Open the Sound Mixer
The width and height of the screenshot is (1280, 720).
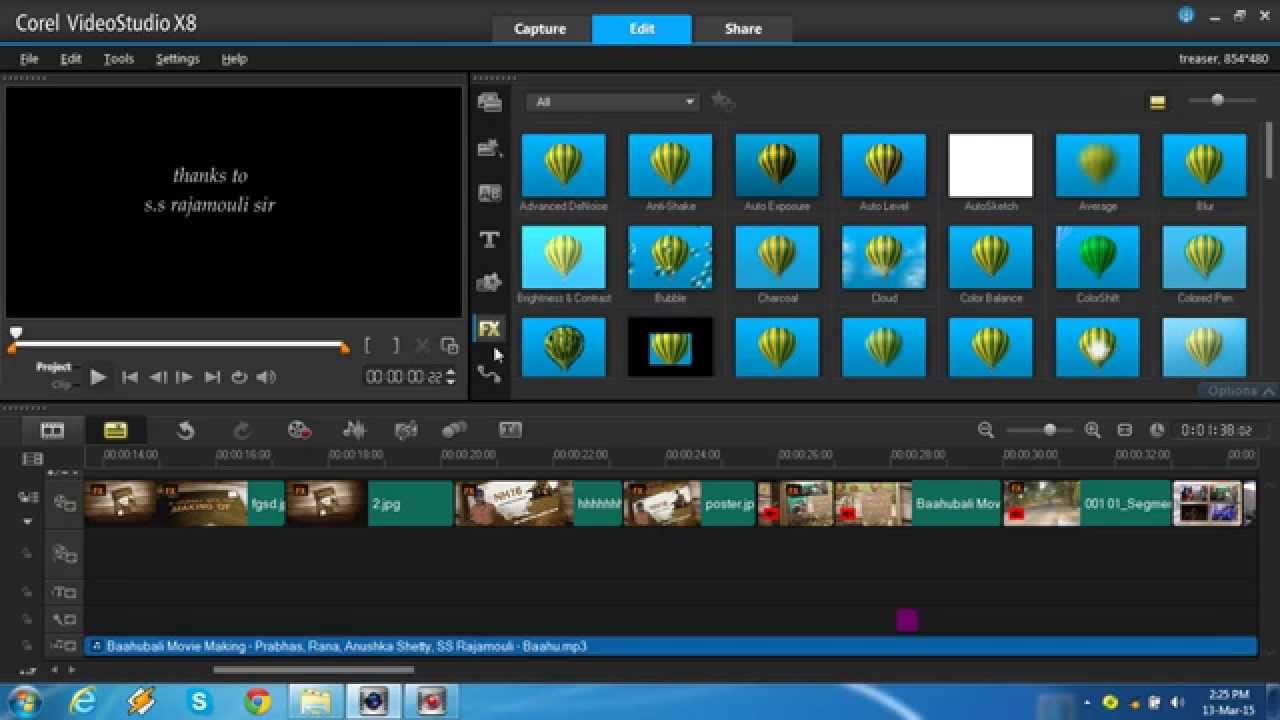point(354,430)
